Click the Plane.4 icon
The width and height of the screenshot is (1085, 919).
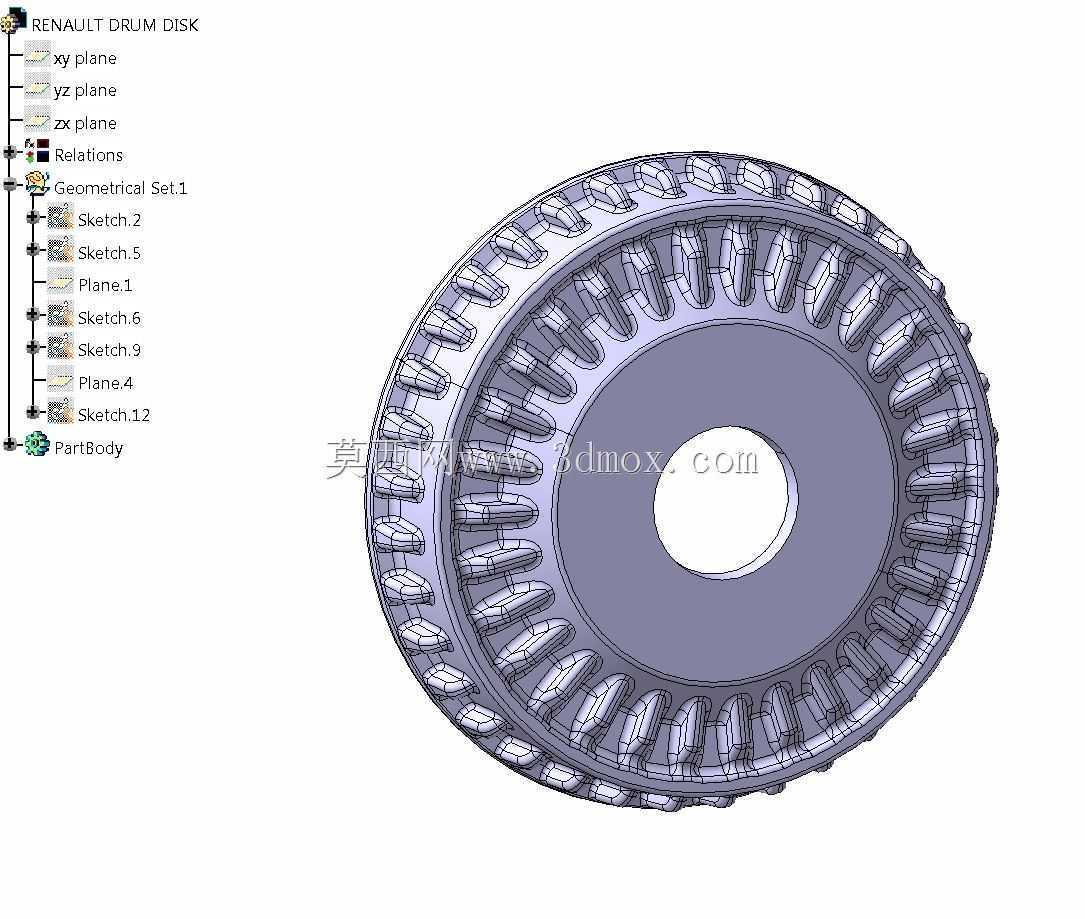pyautogui.click(x=60, y=379)
